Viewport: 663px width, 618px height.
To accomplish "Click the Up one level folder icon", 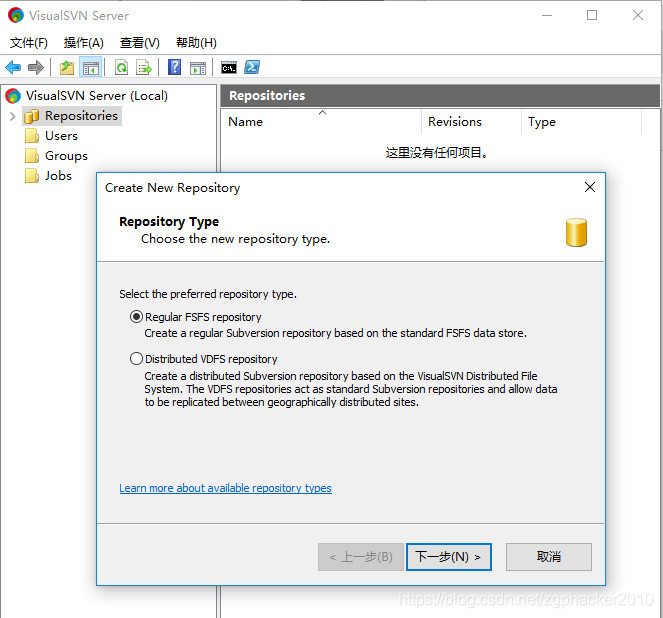I will click(x=67, y=67).
